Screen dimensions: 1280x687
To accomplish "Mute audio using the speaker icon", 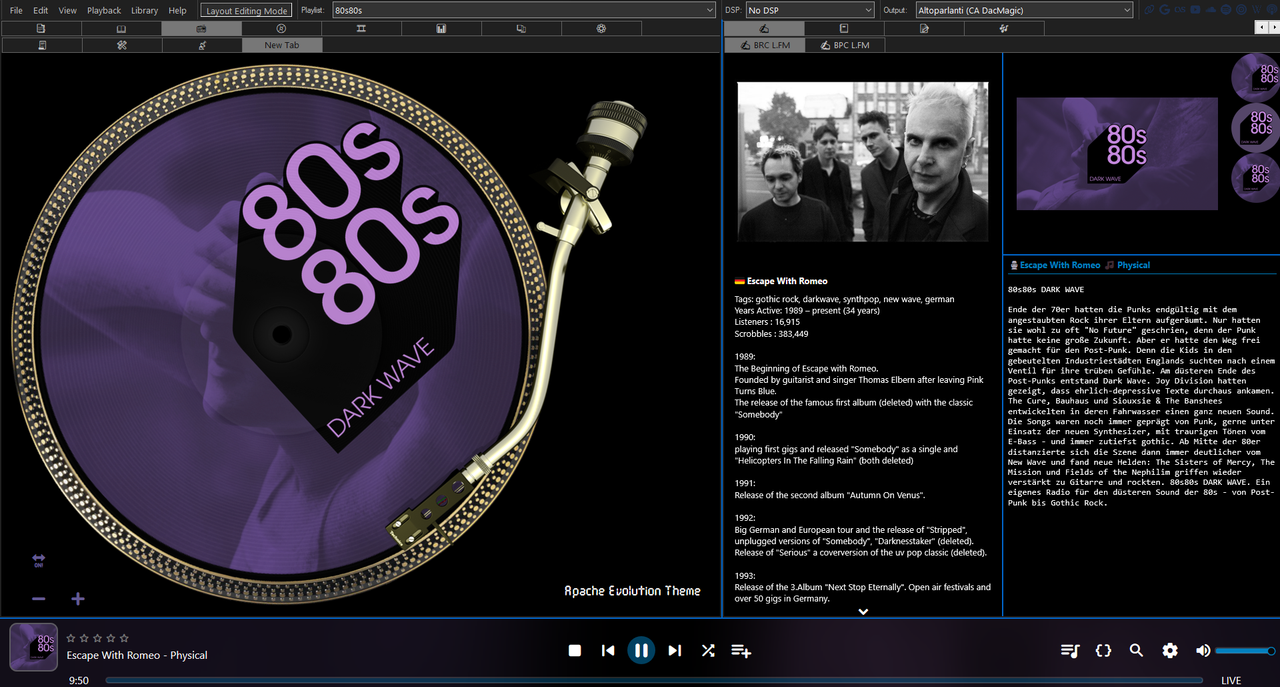I will 1203,650.
